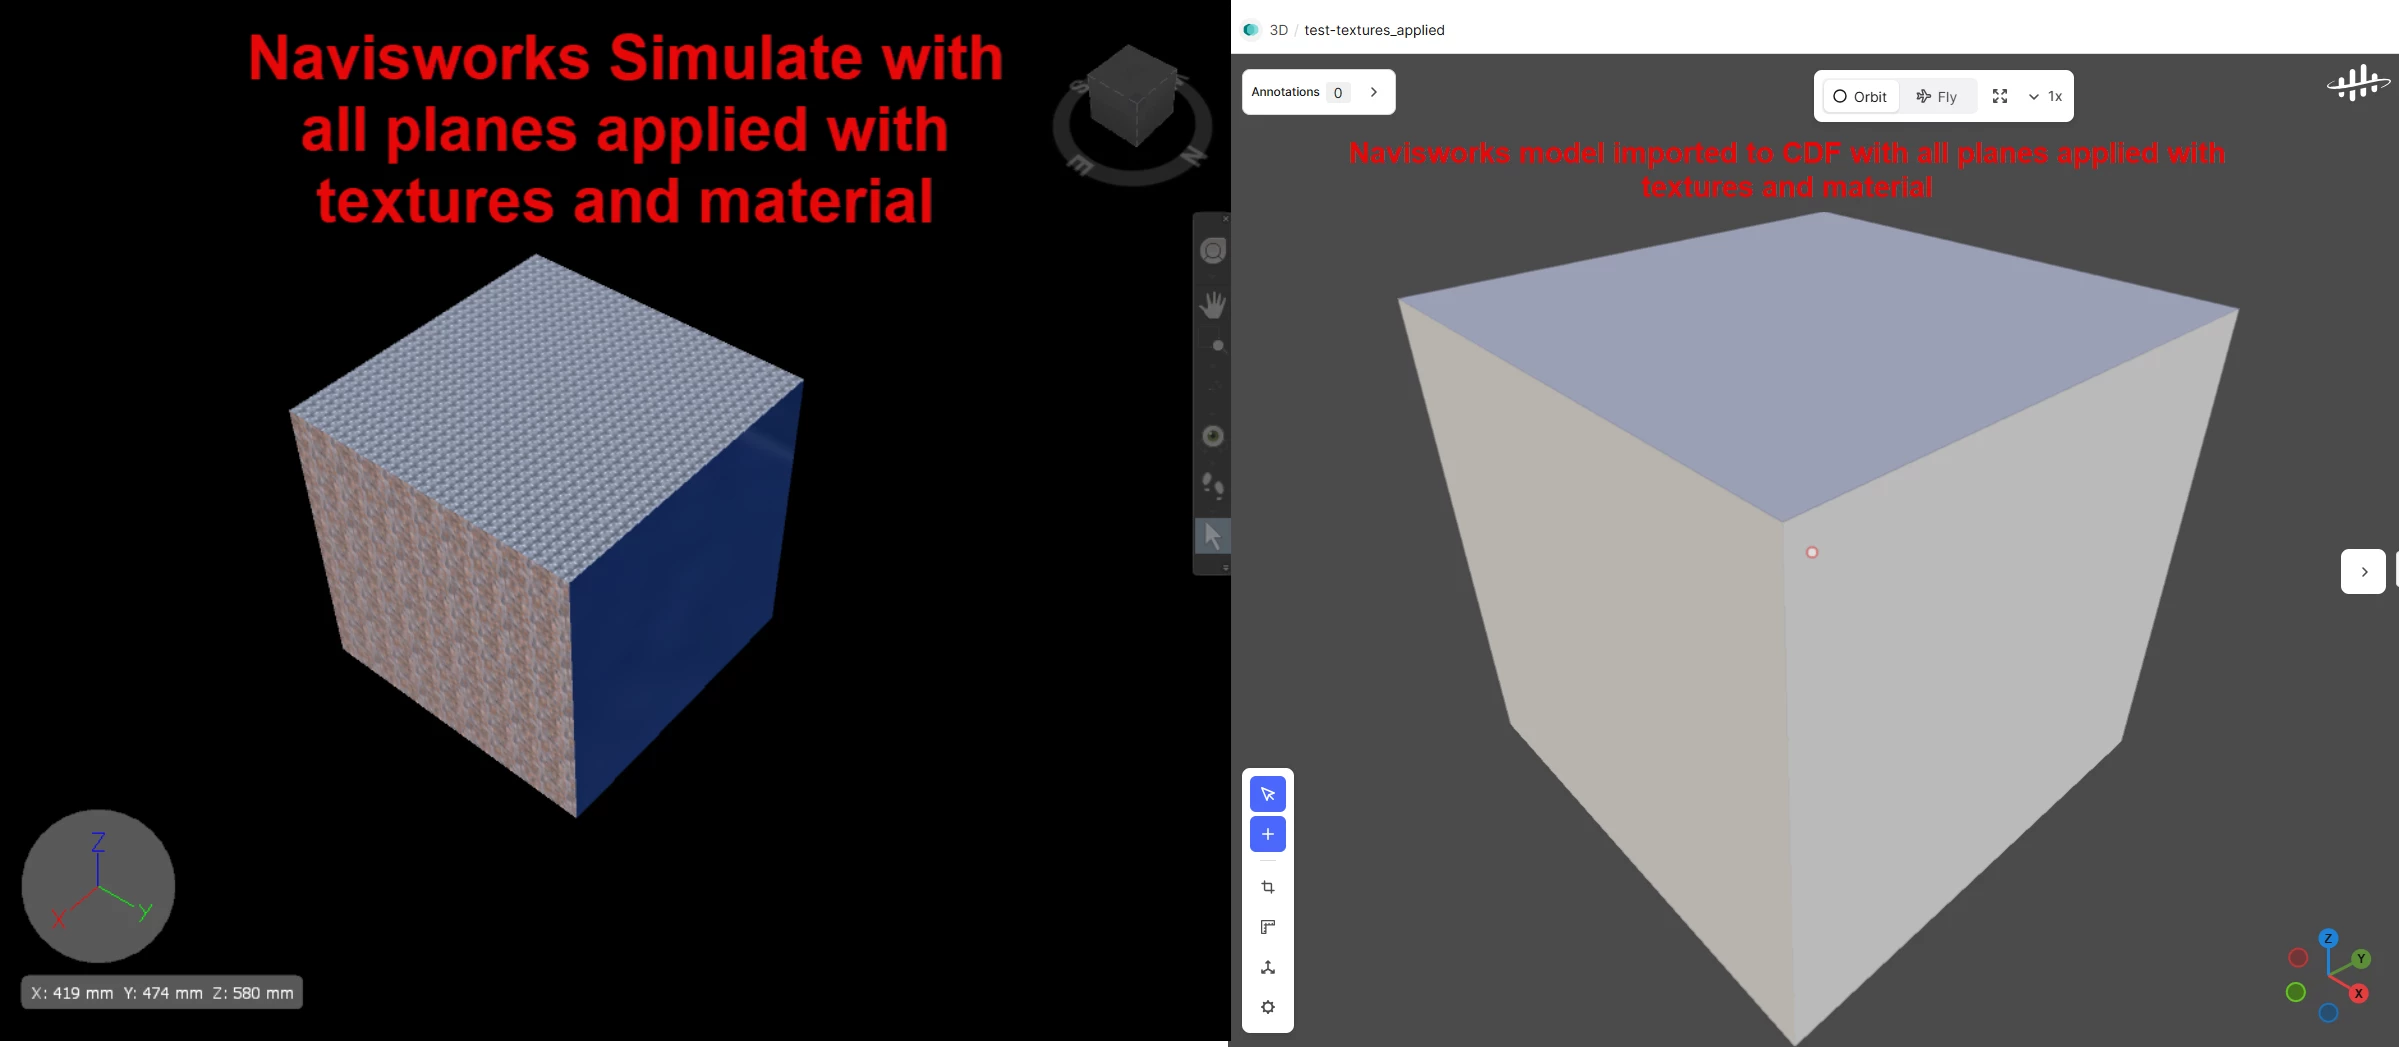Select the Walk footsteps tool
The width and height of the screenshot is (2399, 1047).
point(1213,486)
